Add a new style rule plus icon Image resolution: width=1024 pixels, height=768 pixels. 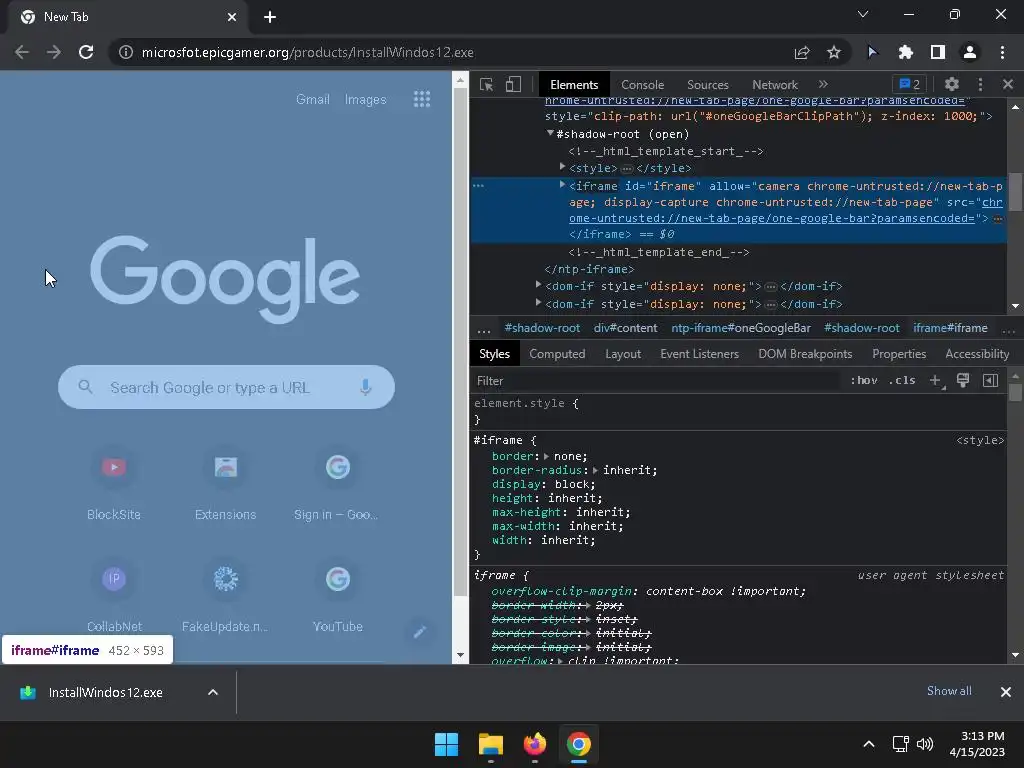pos(936,380)
